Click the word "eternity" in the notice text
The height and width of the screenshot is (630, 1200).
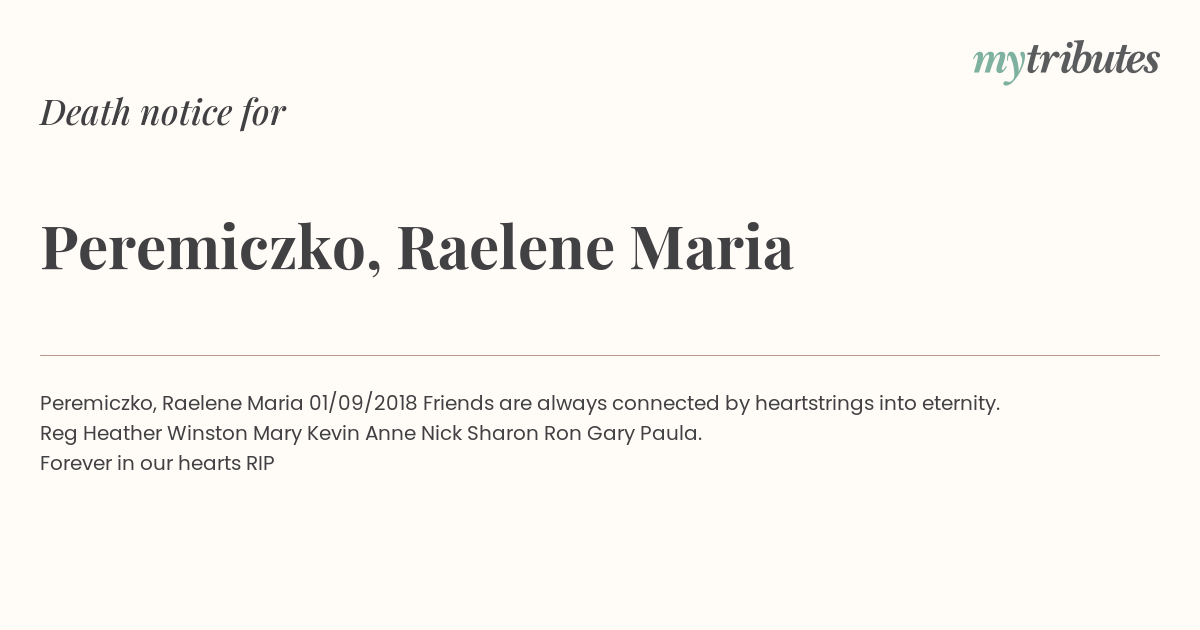click(x=962, y=403)
